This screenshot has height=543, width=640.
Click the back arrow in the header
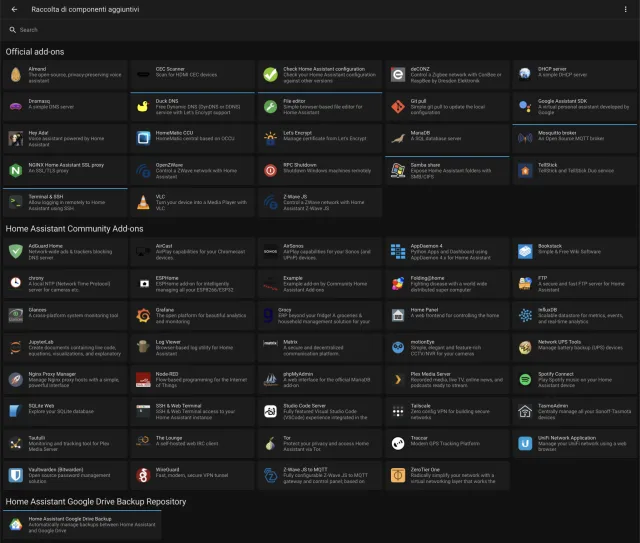14,9
